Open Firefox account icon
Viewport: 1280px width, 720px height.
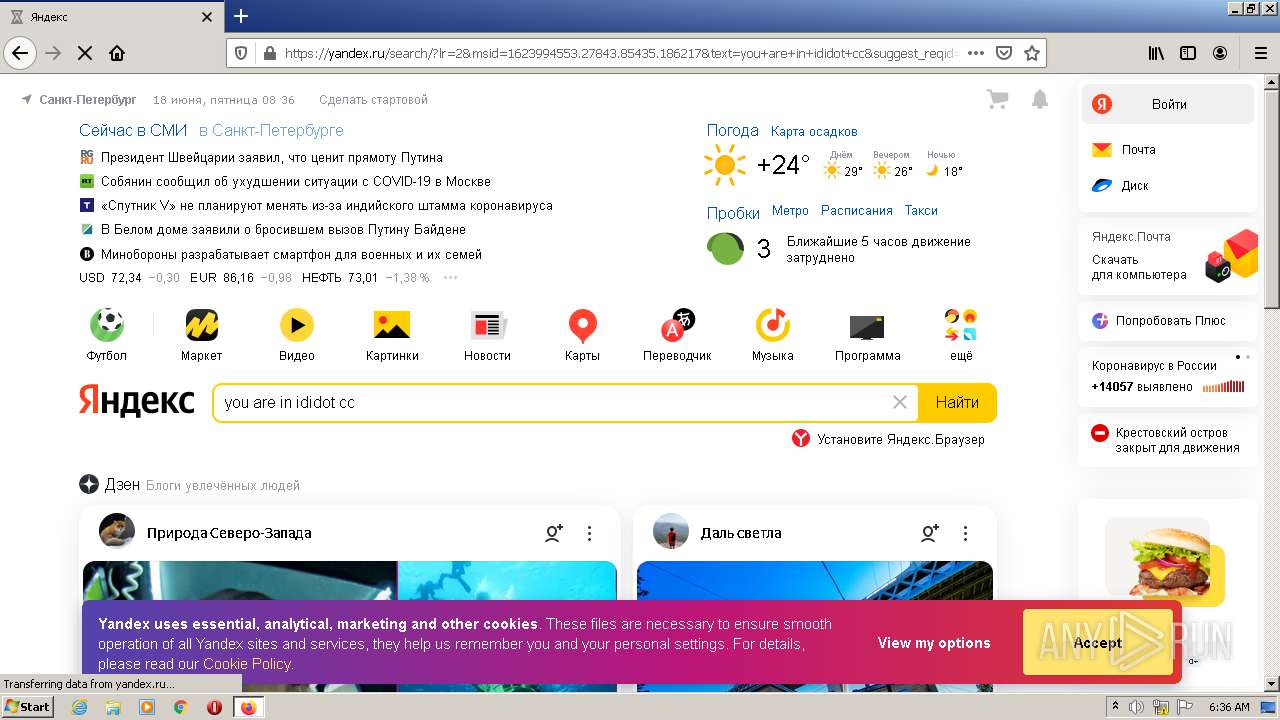(1220, 53)
